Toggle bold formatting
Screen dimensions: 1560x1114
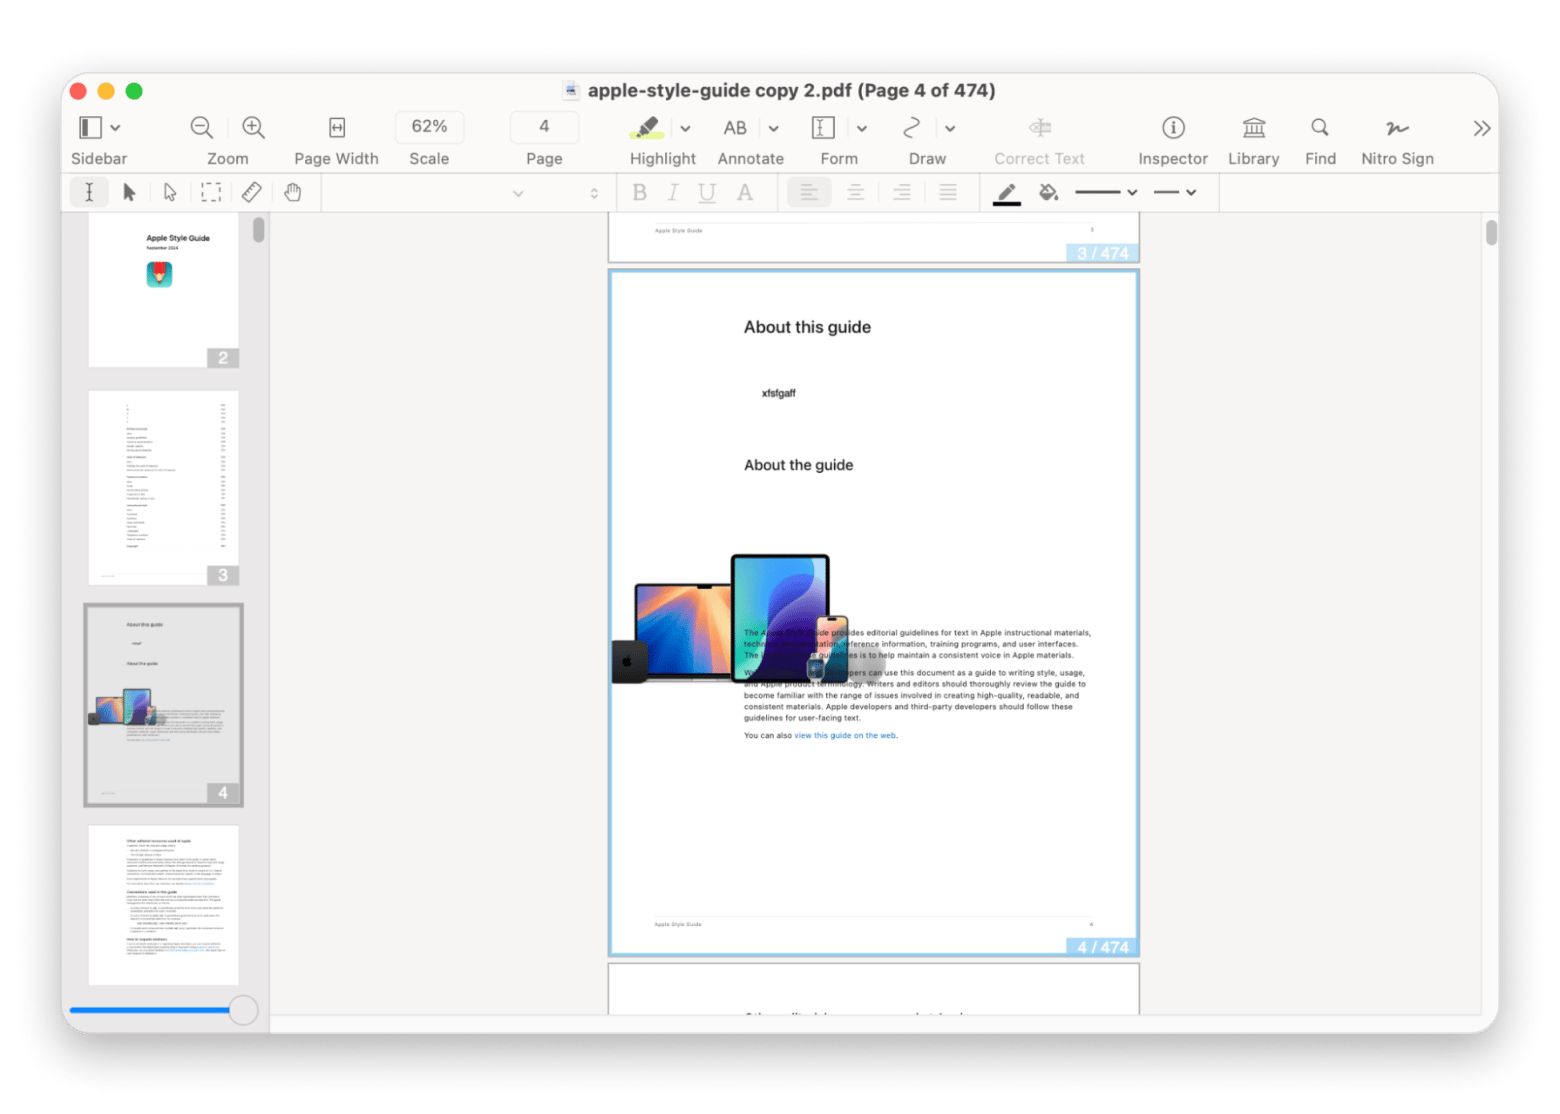[x=640, y=192]
